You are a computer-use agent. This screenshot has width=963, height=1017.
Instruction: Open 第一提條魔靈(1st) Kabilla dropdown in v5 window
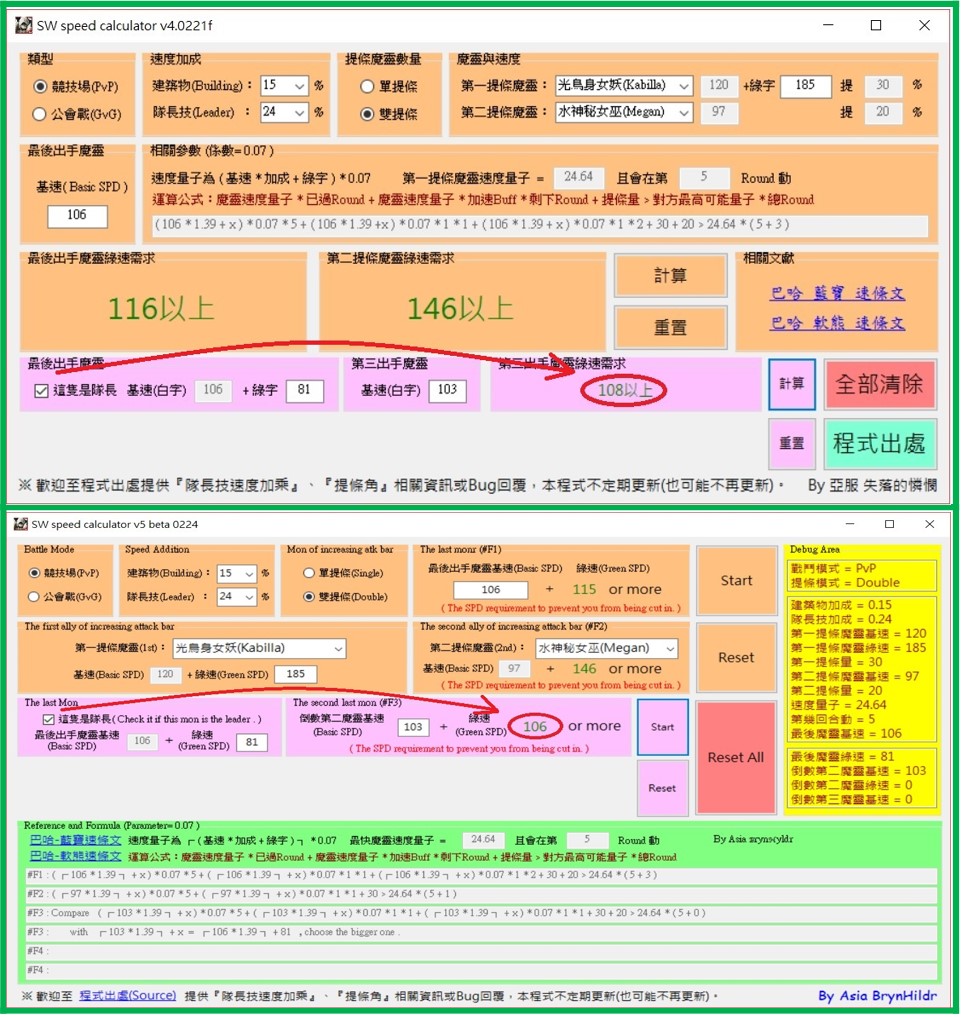pyautogui.click(x=259, y=648)
